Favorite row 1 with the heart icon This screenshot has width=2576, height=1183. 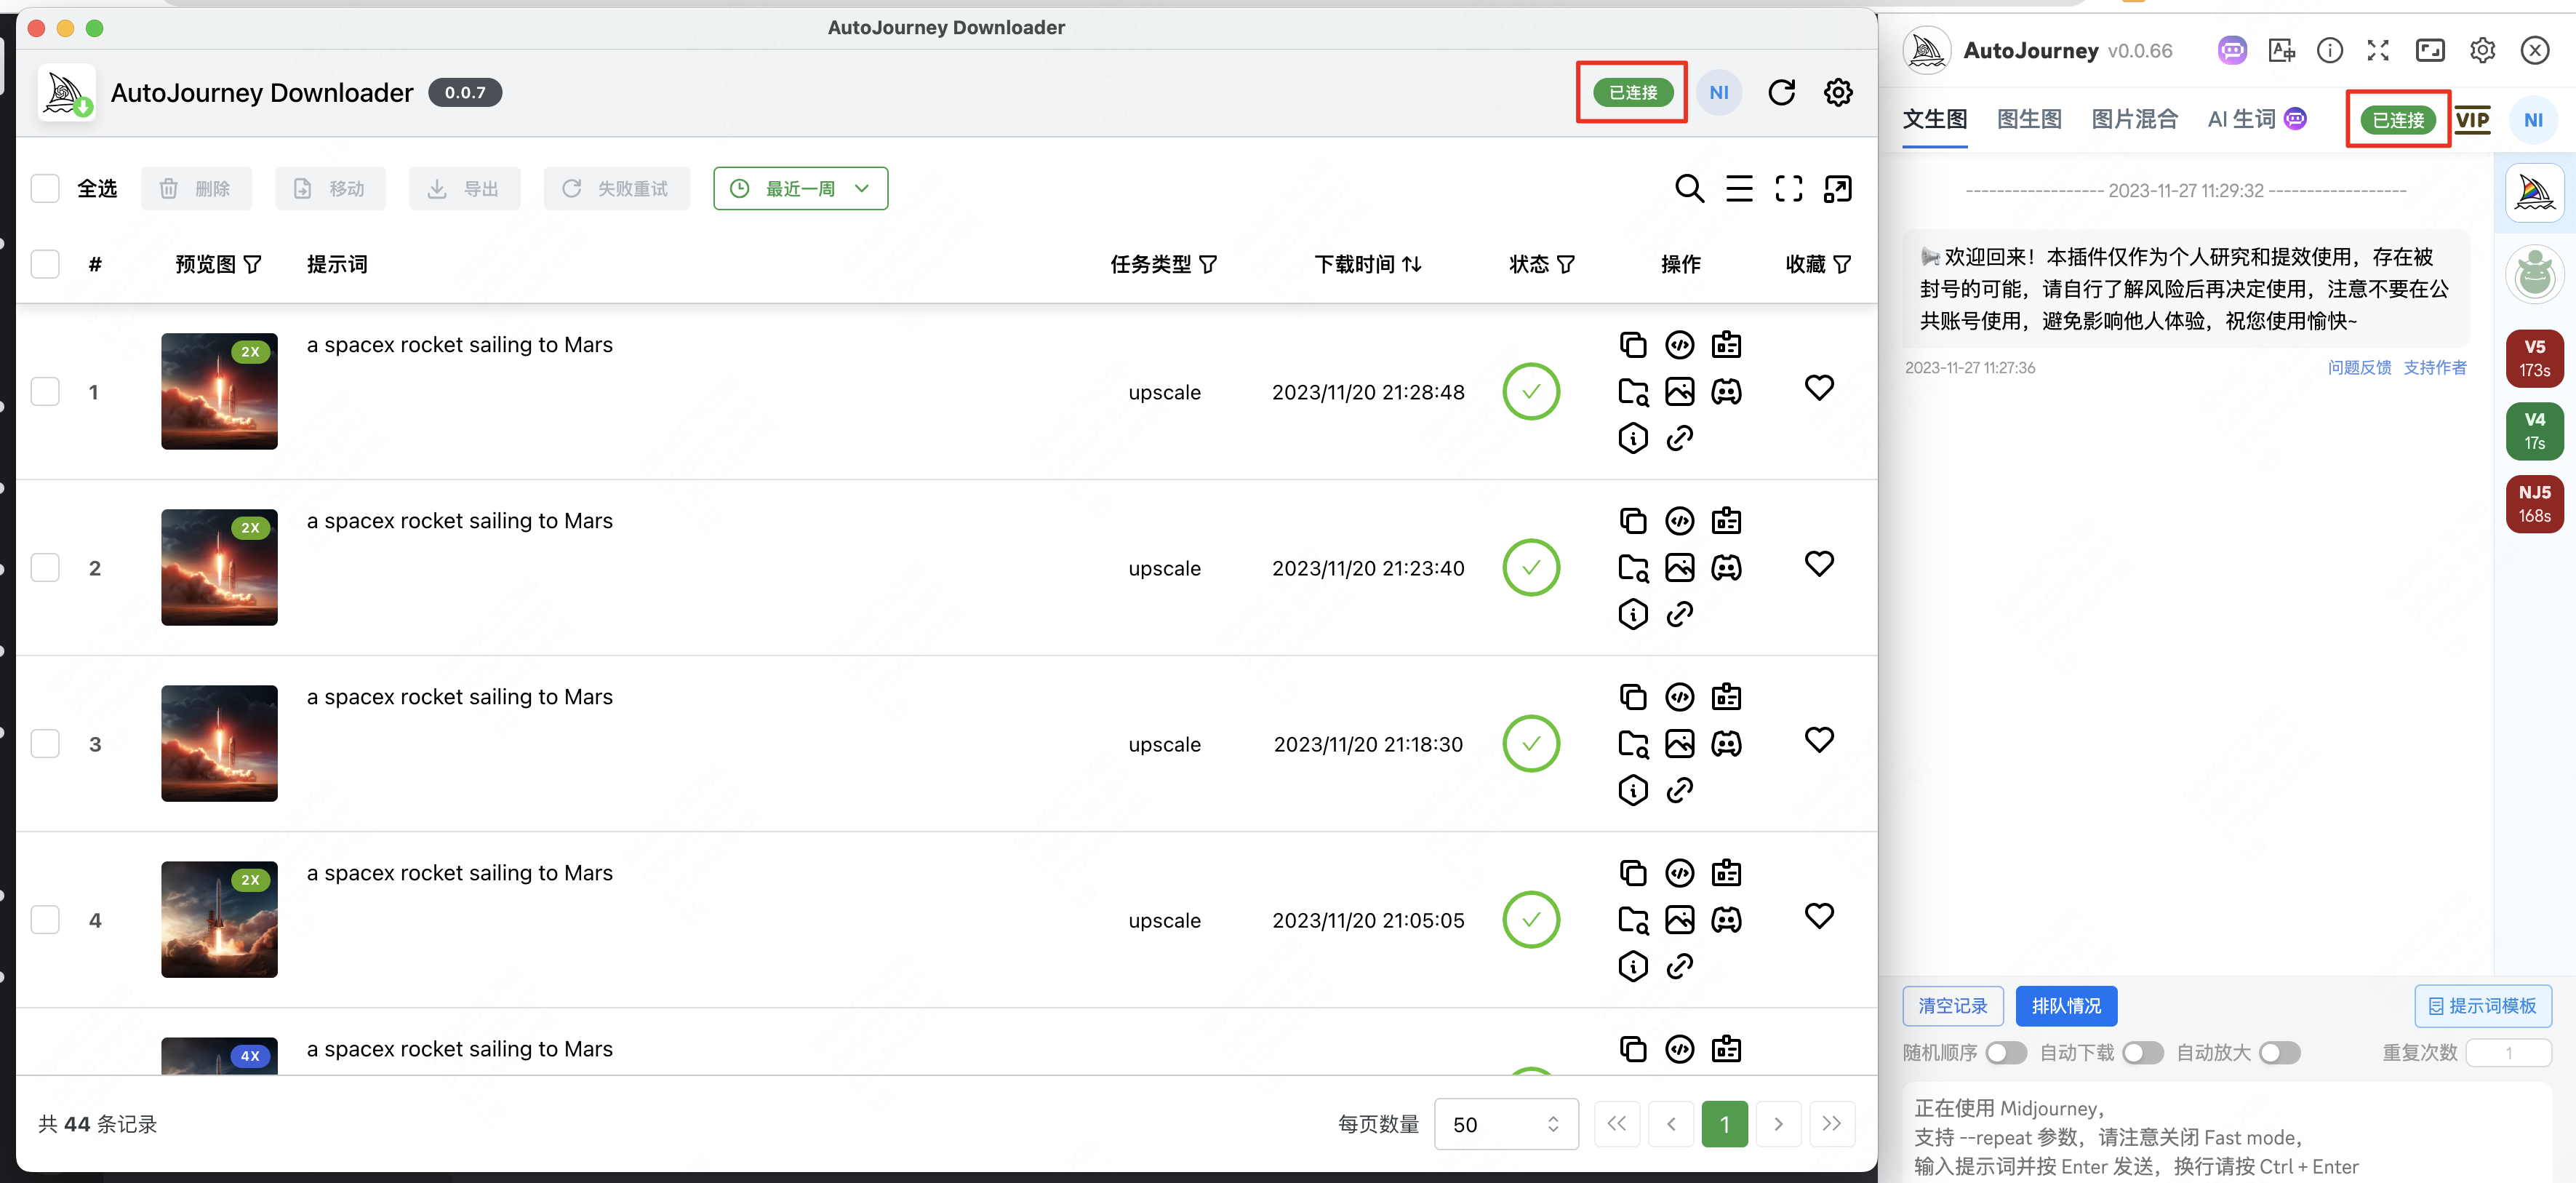tap(1819, 388)
